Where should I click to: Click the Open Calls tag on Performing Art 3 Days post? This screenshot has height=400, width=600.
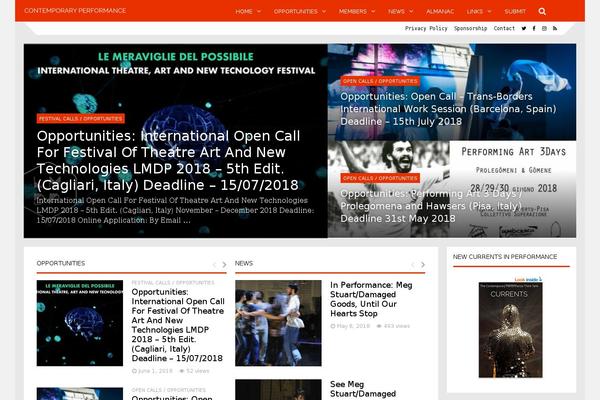(x=380, y=178)
